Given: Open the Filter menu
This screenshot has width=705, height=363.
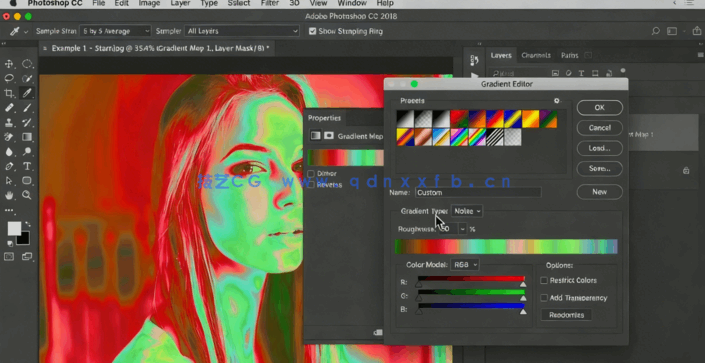Looking at the screenshot, I should (x=269, y=4).
